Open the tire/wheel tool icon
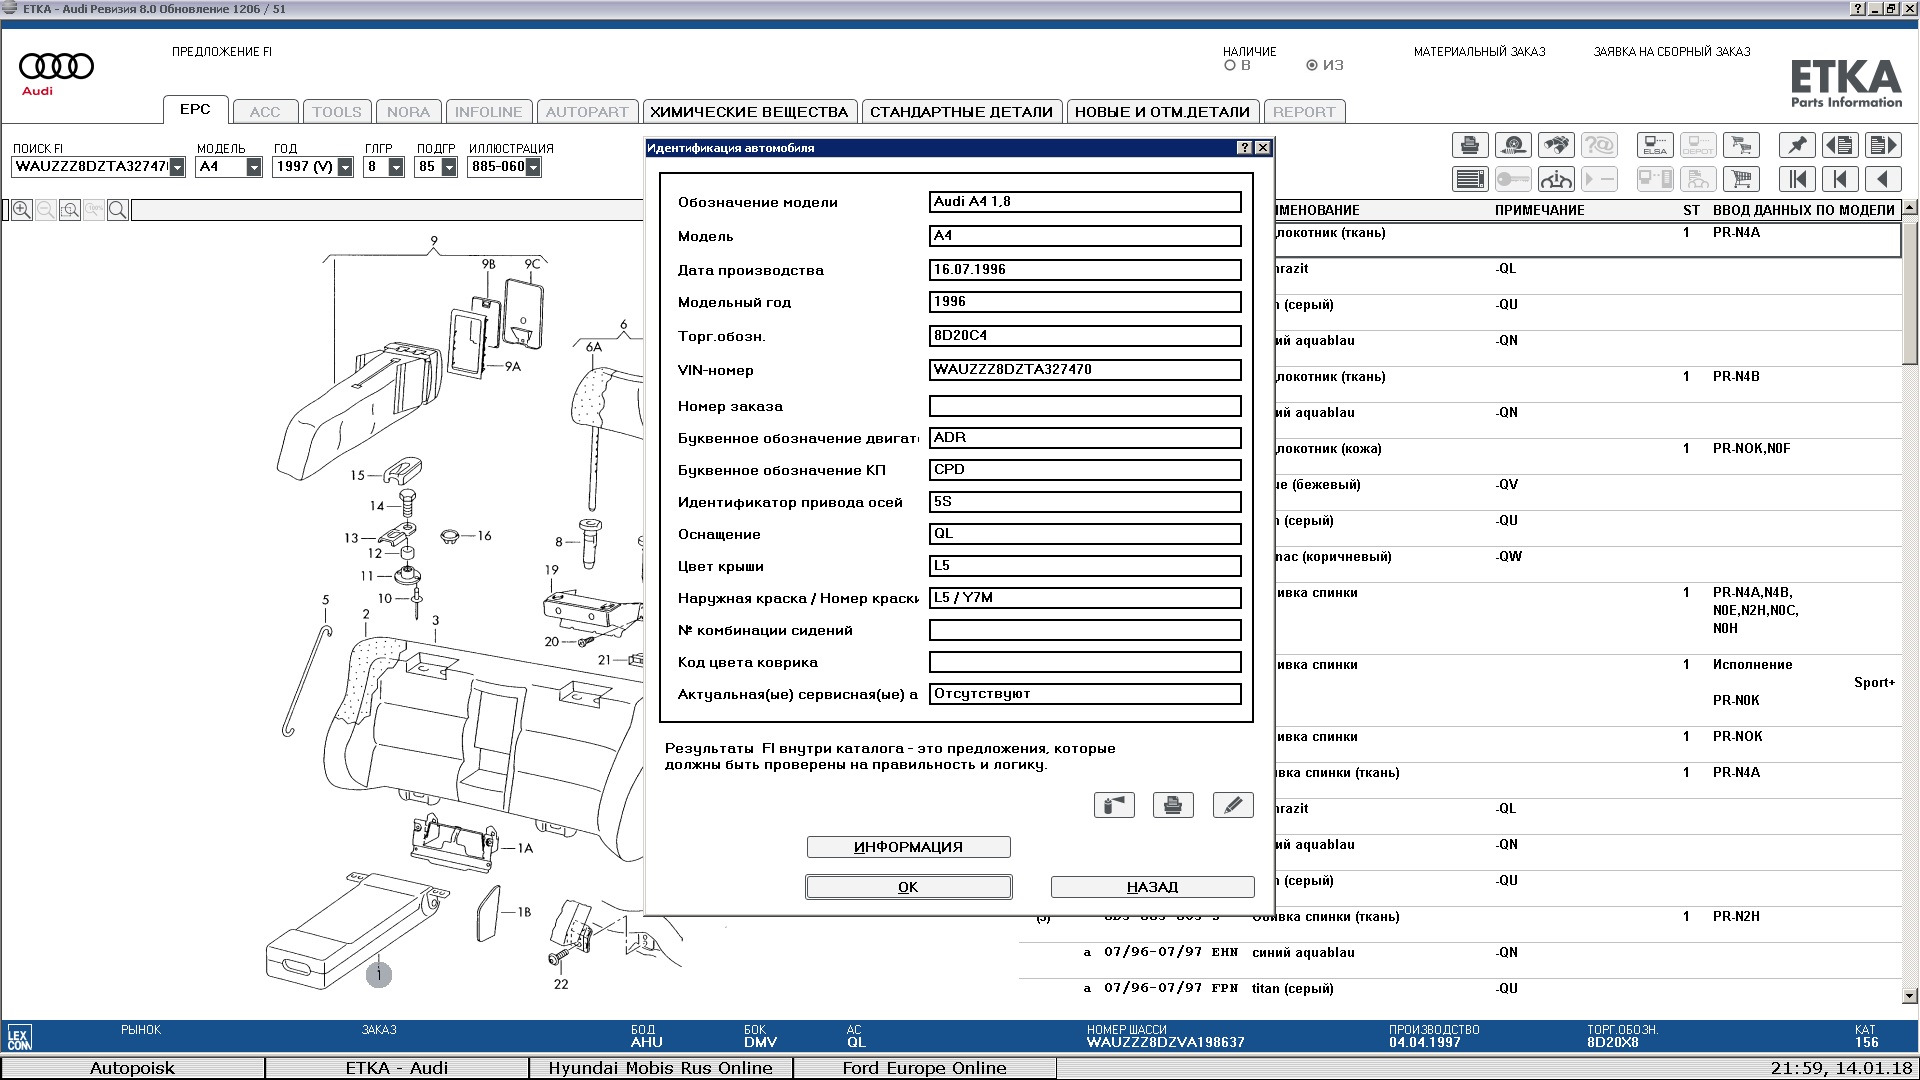This screenshot has width=1920, height=1080. pyautogui.click(x=1513, y=146)
